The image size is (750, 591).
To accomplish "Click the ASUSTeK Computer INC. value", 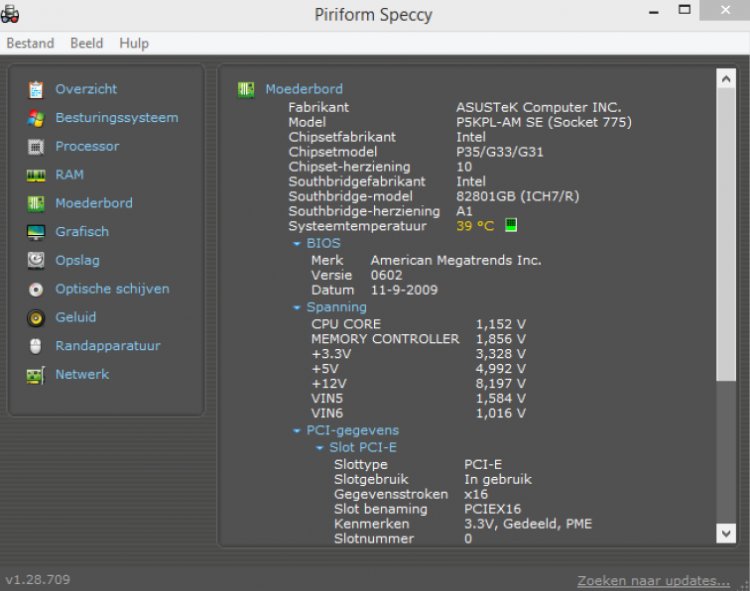I will click(x=538, y=107).
